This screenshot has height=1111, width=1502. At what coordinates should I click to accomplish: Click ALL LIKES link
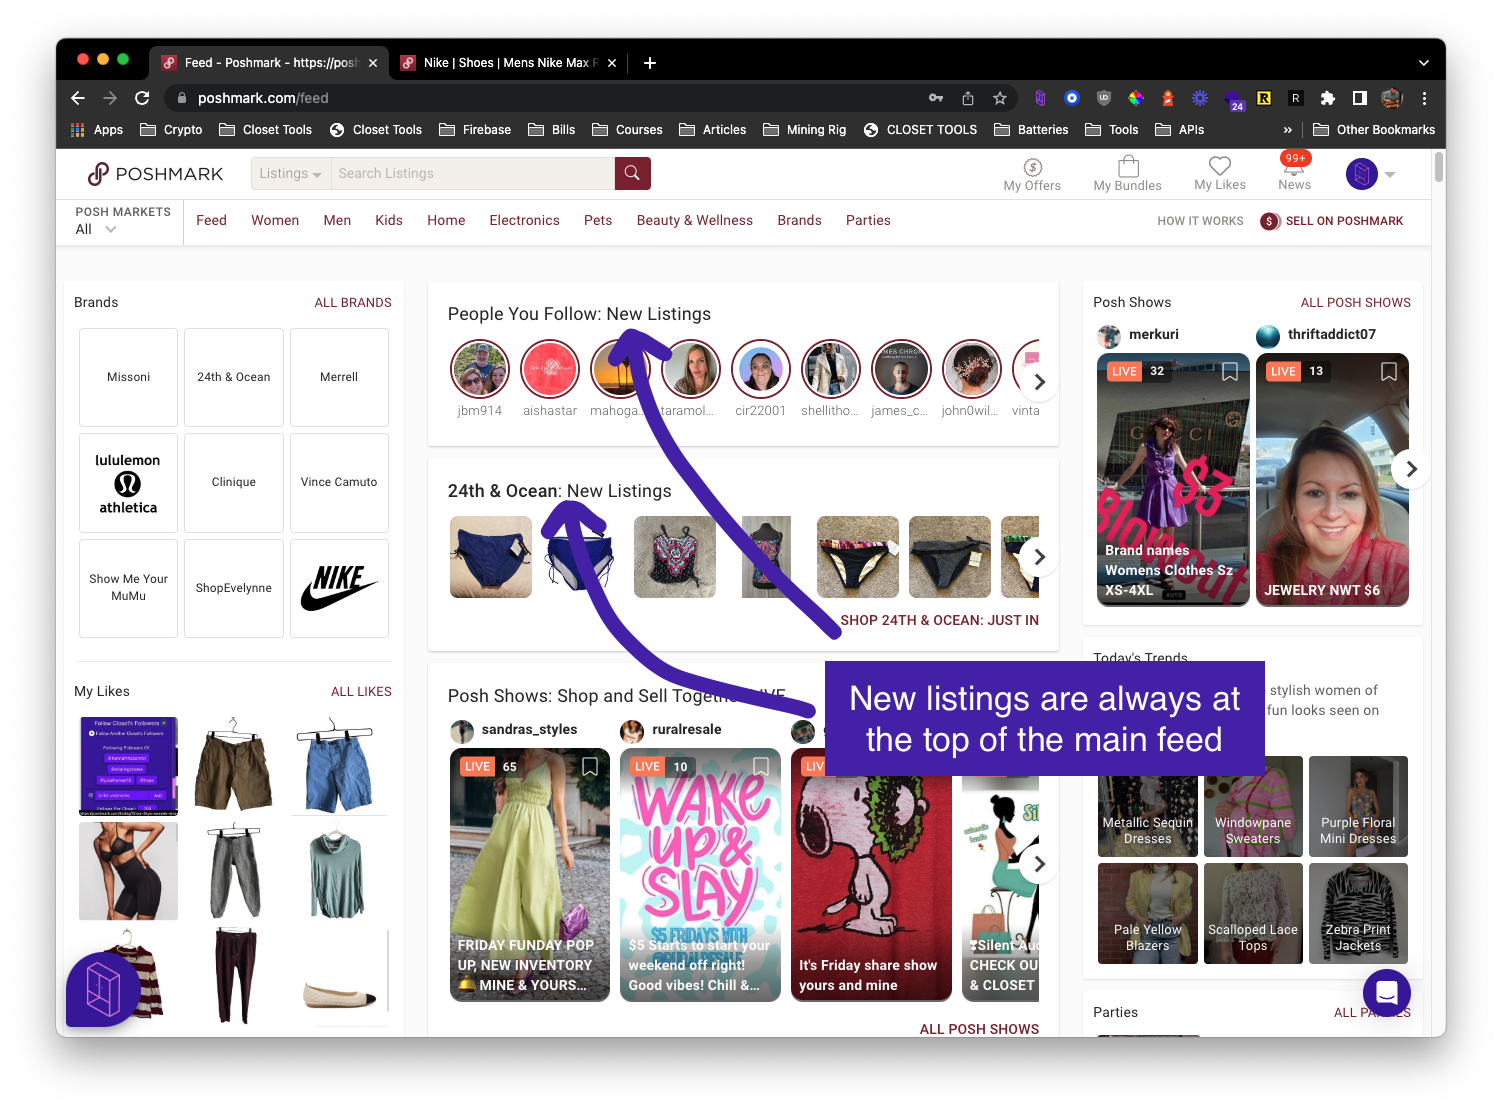coord(361,692)
